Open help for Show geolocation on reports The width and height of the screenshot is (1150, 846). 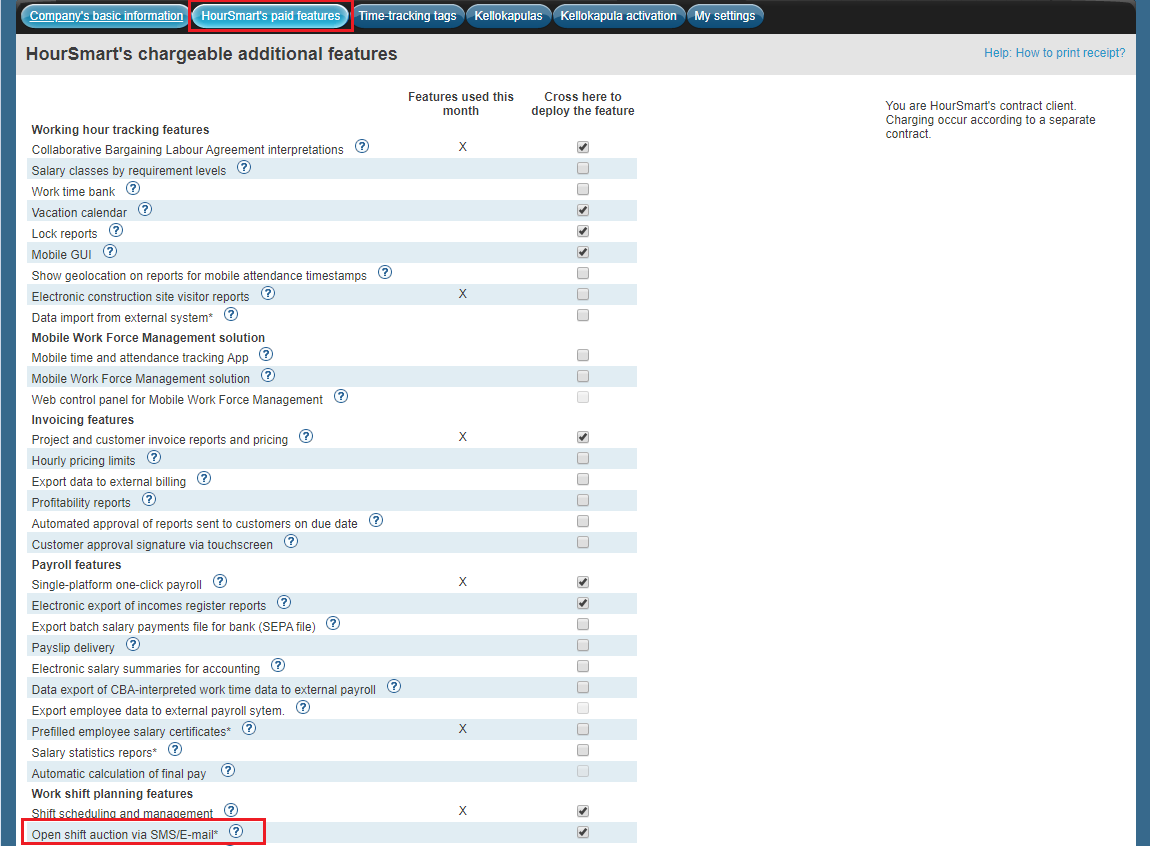tap(385, 273)
